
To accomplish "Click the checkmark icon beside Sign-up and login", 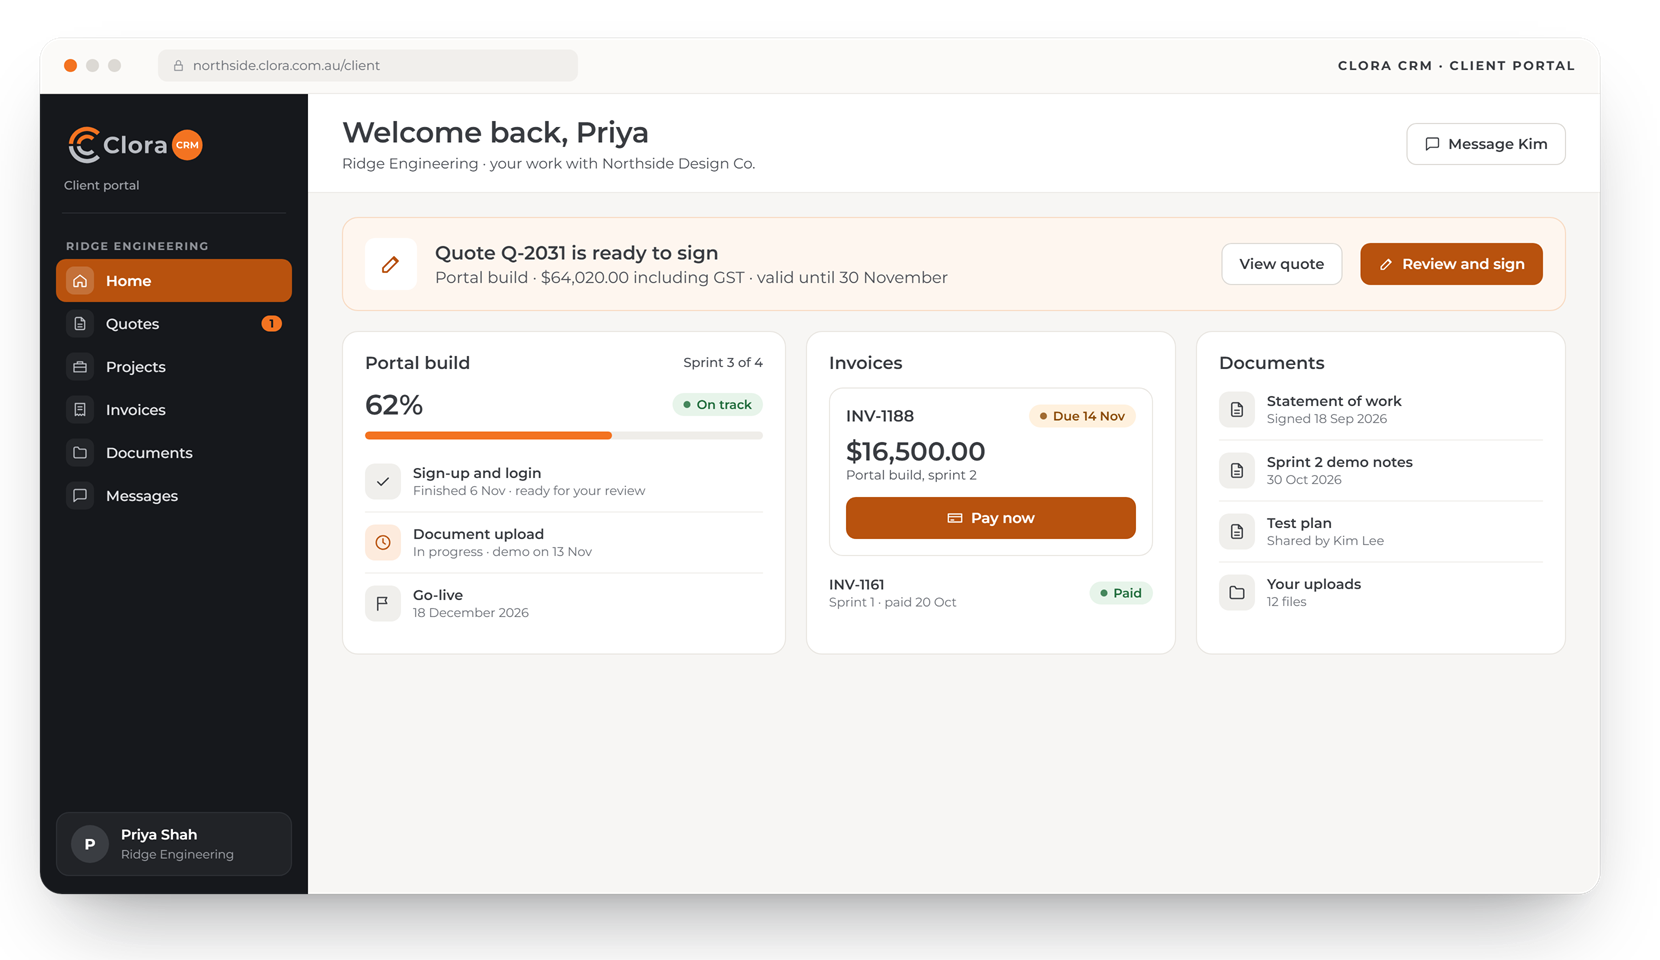I will (383, 481).
